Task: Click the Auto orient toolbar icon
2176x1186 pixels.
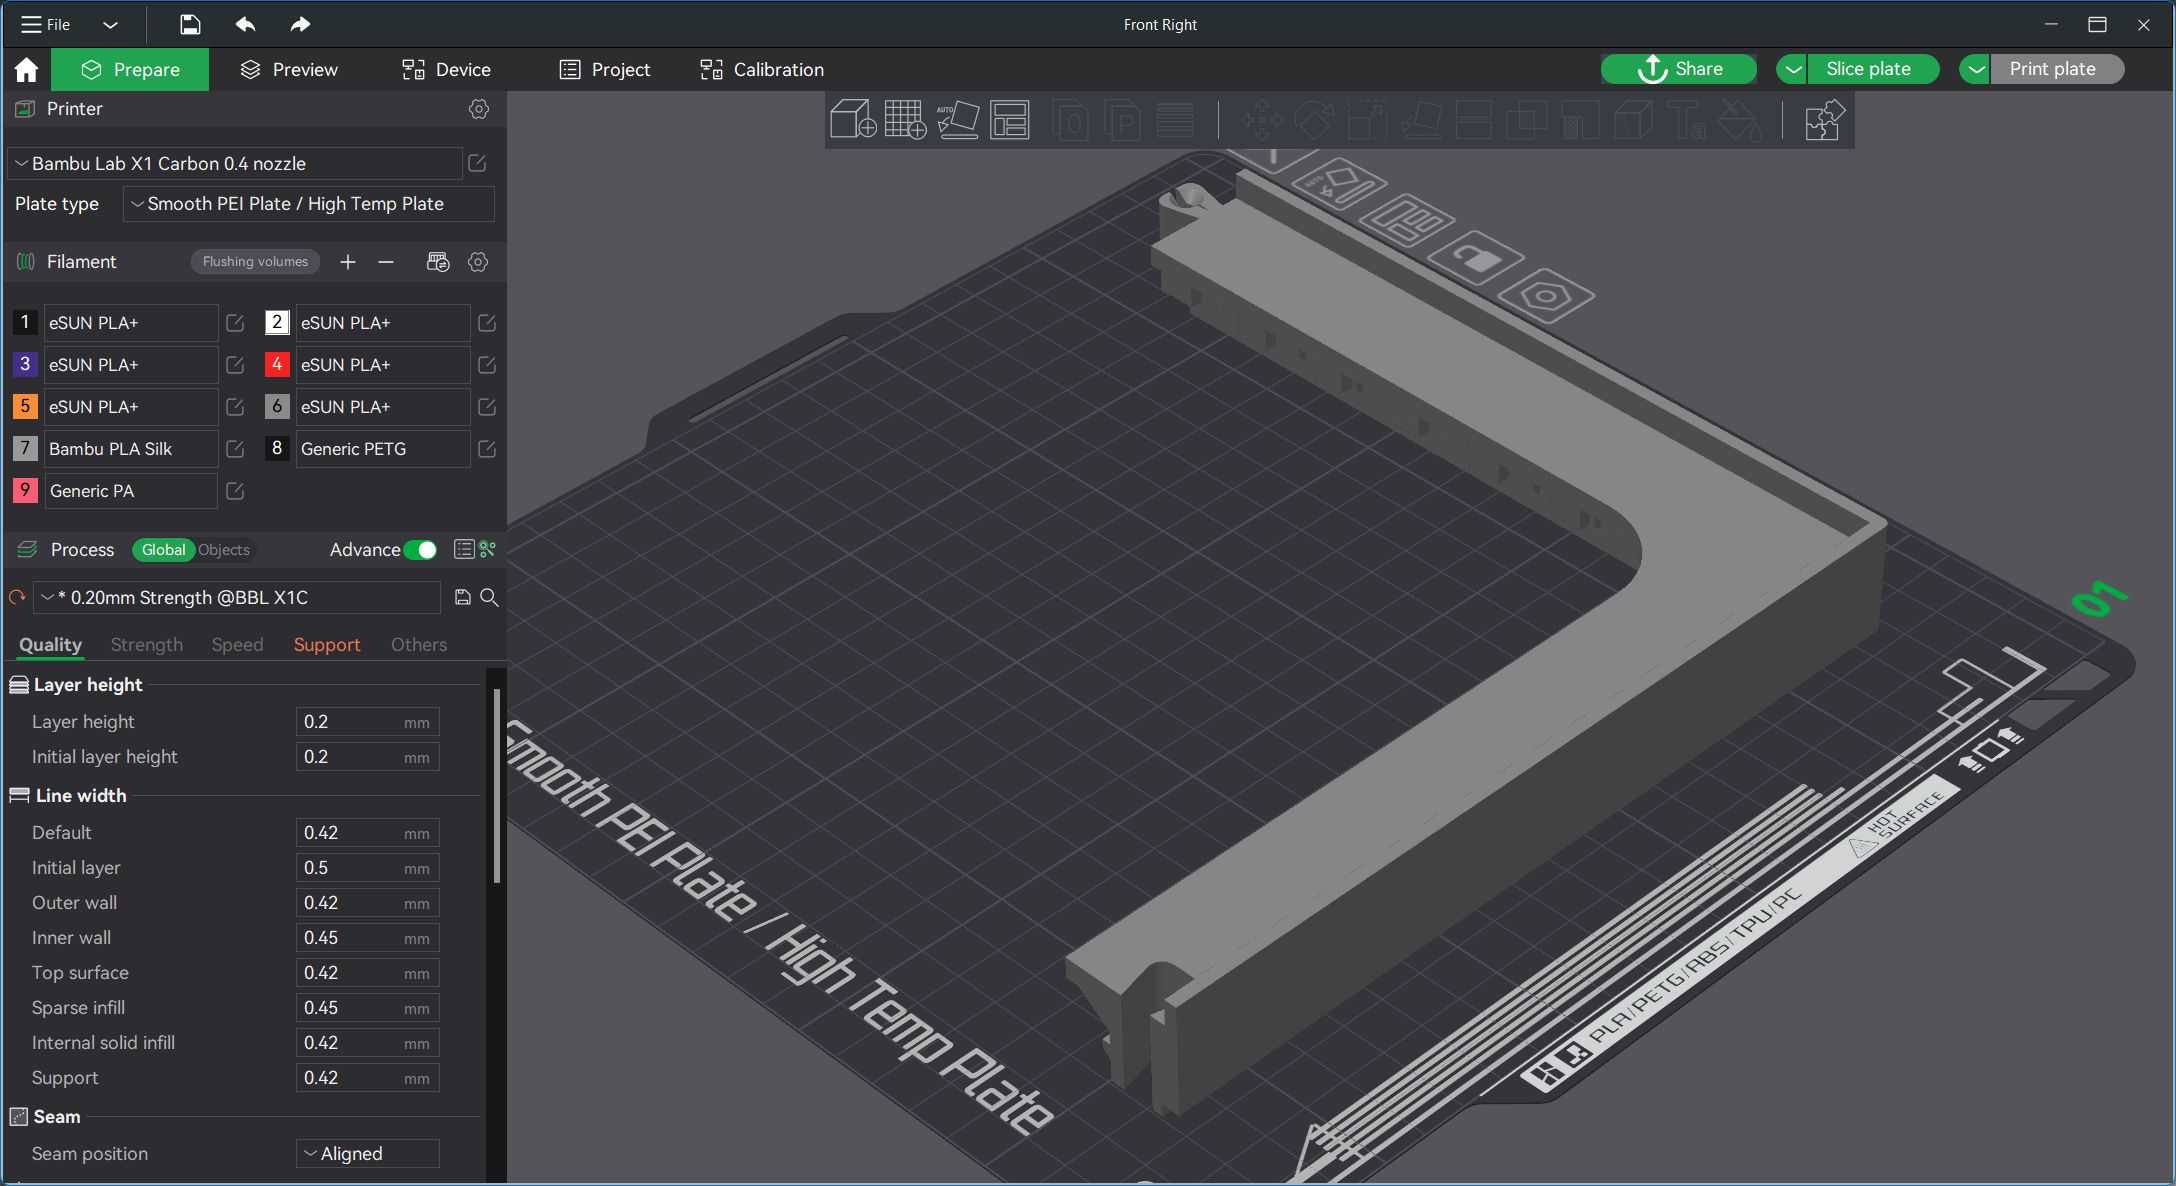Action: 958,120
